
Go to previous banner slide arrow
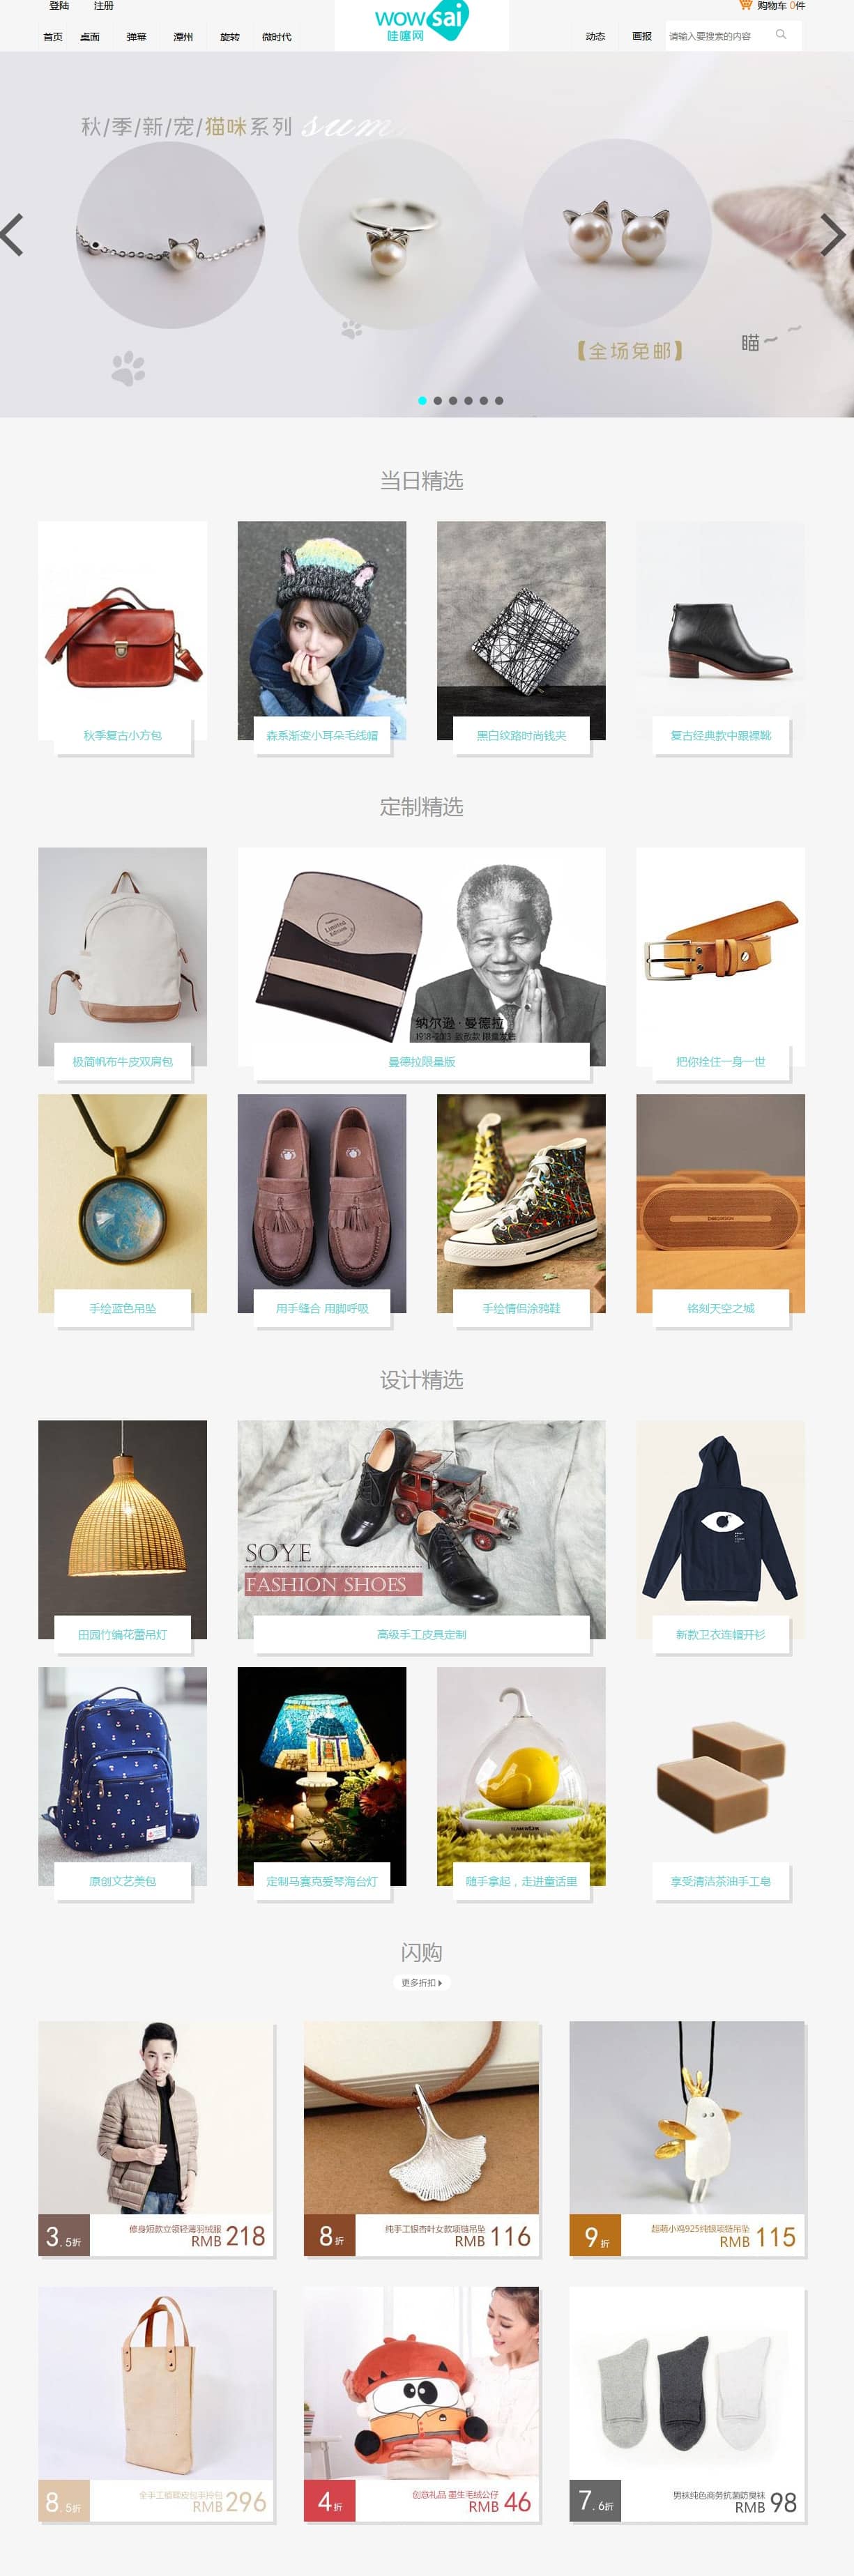coord(13,235)
